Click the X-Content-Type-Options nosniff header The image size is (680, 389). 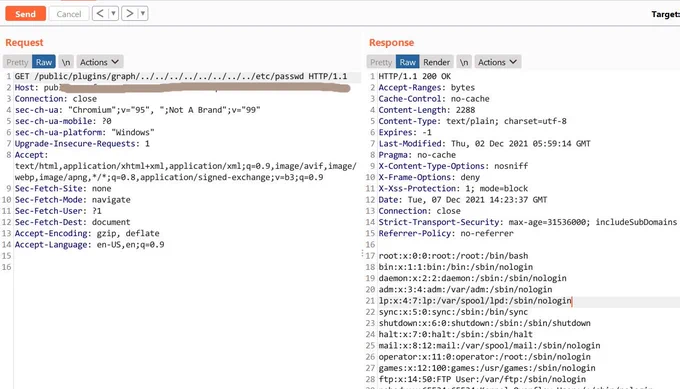pos(454,166)
